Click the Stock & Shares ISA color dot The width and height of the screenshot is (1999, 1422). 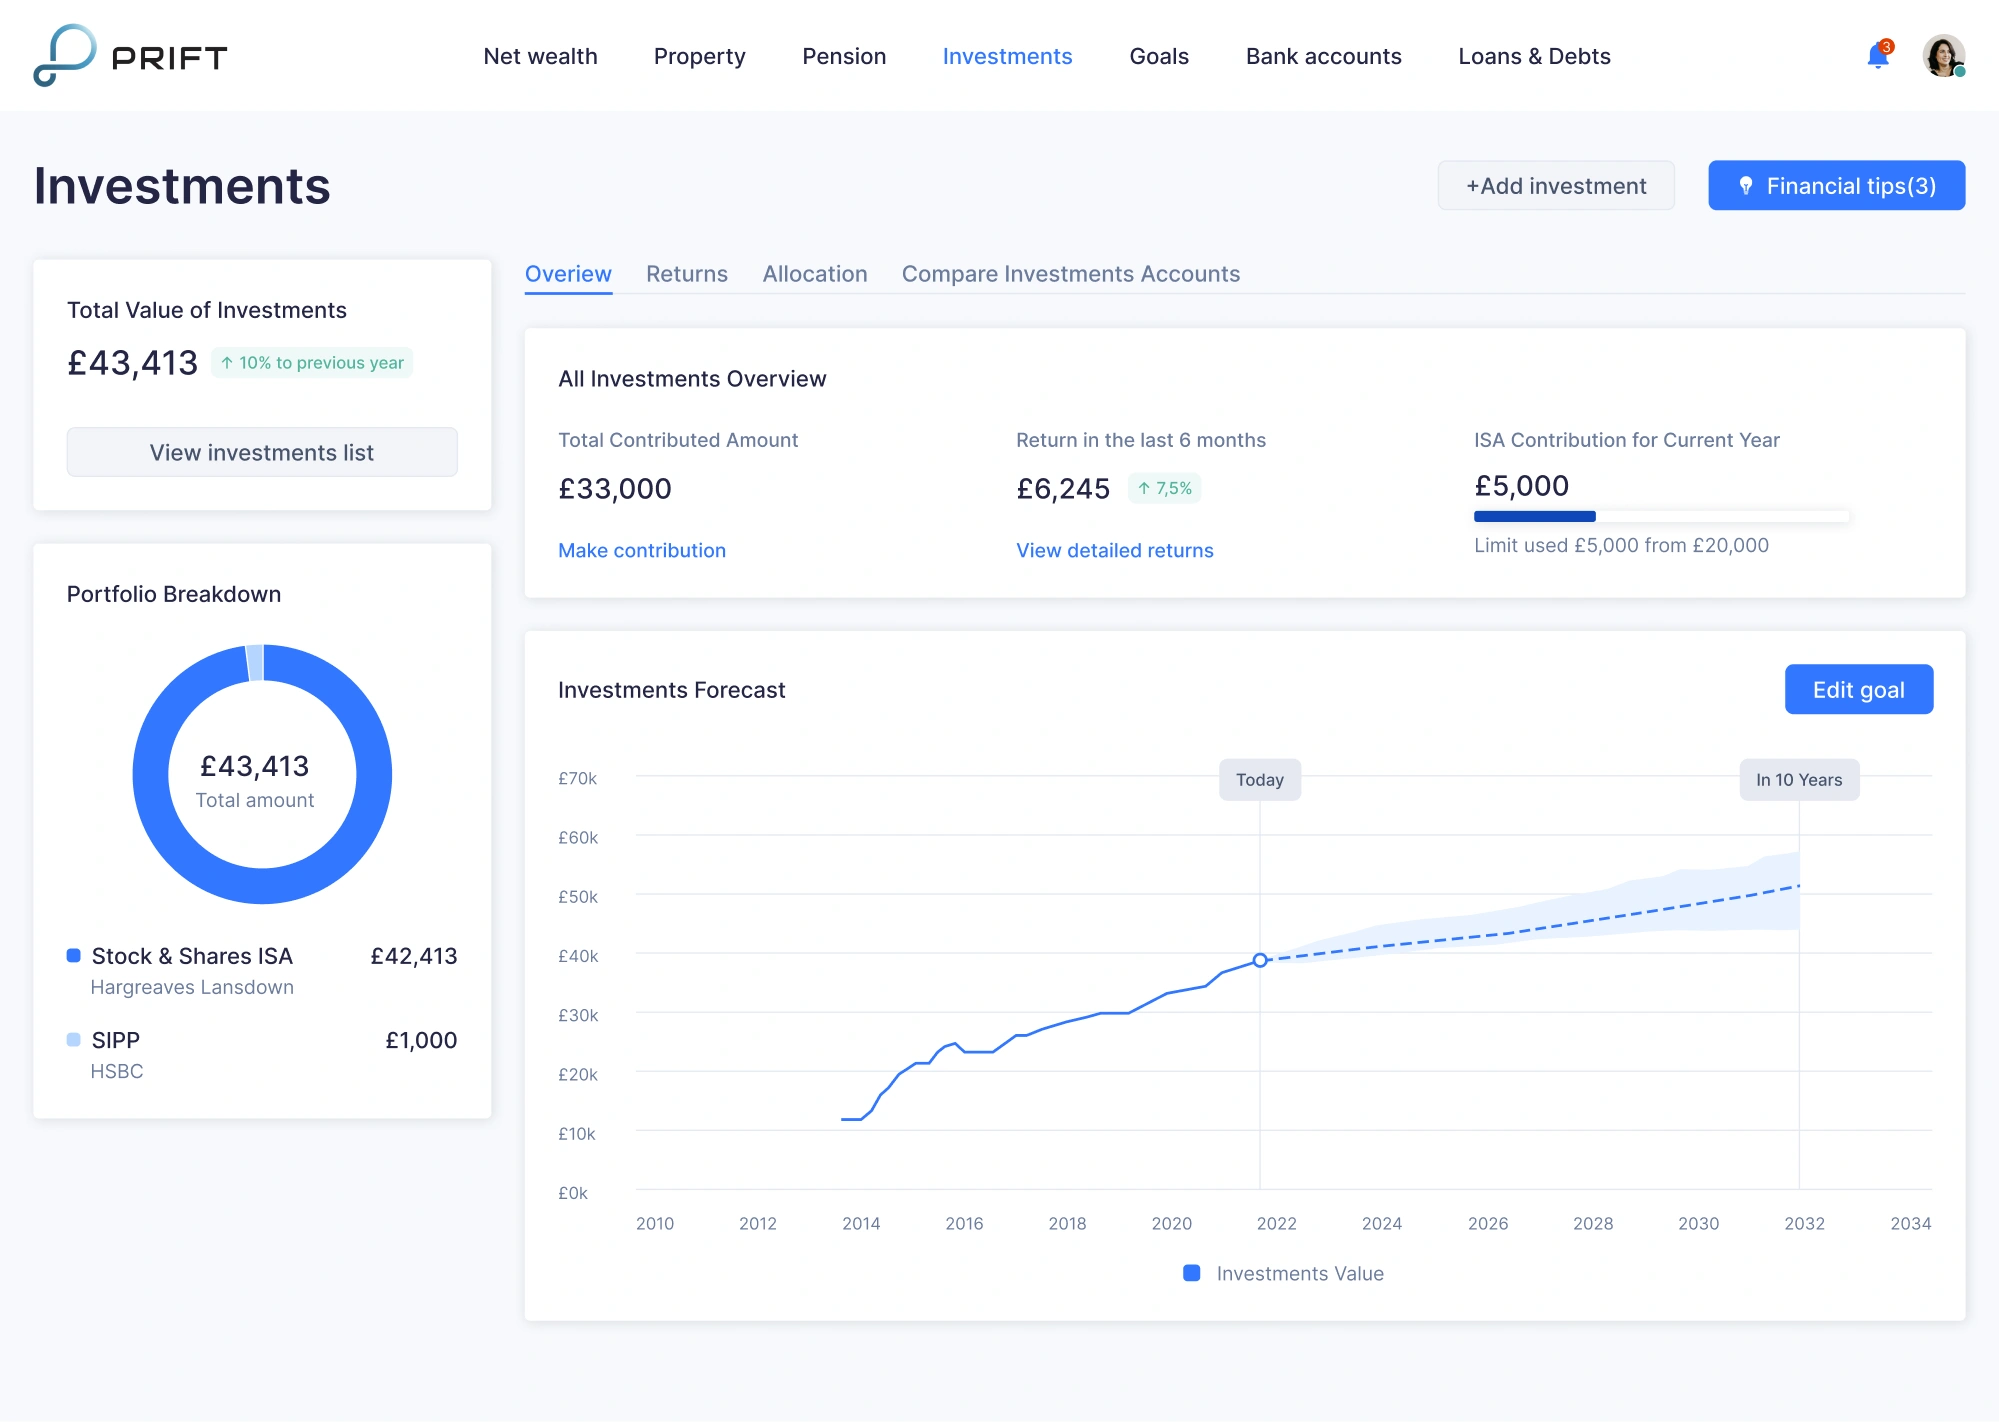pyautogui.click(x=73, y=955)
